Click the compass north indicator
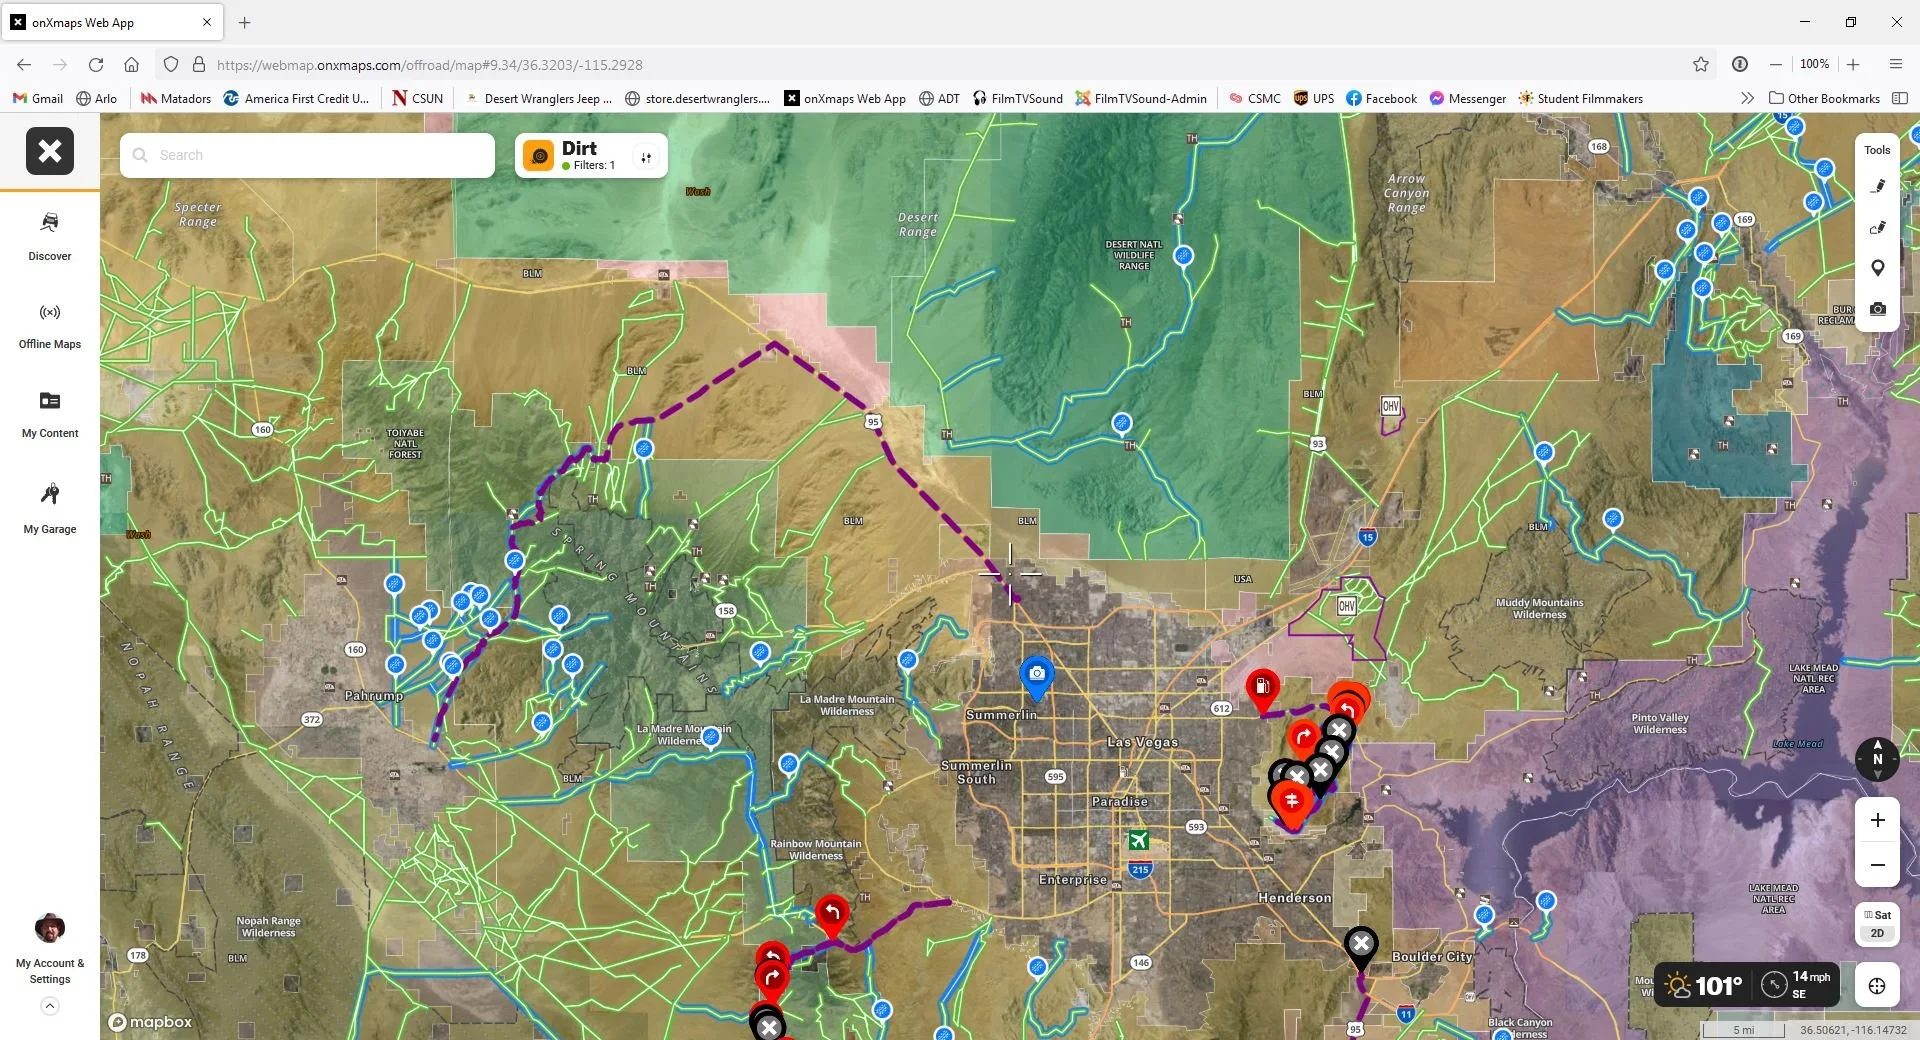Screen dimensions: 1920x1040 [1877, 759]
